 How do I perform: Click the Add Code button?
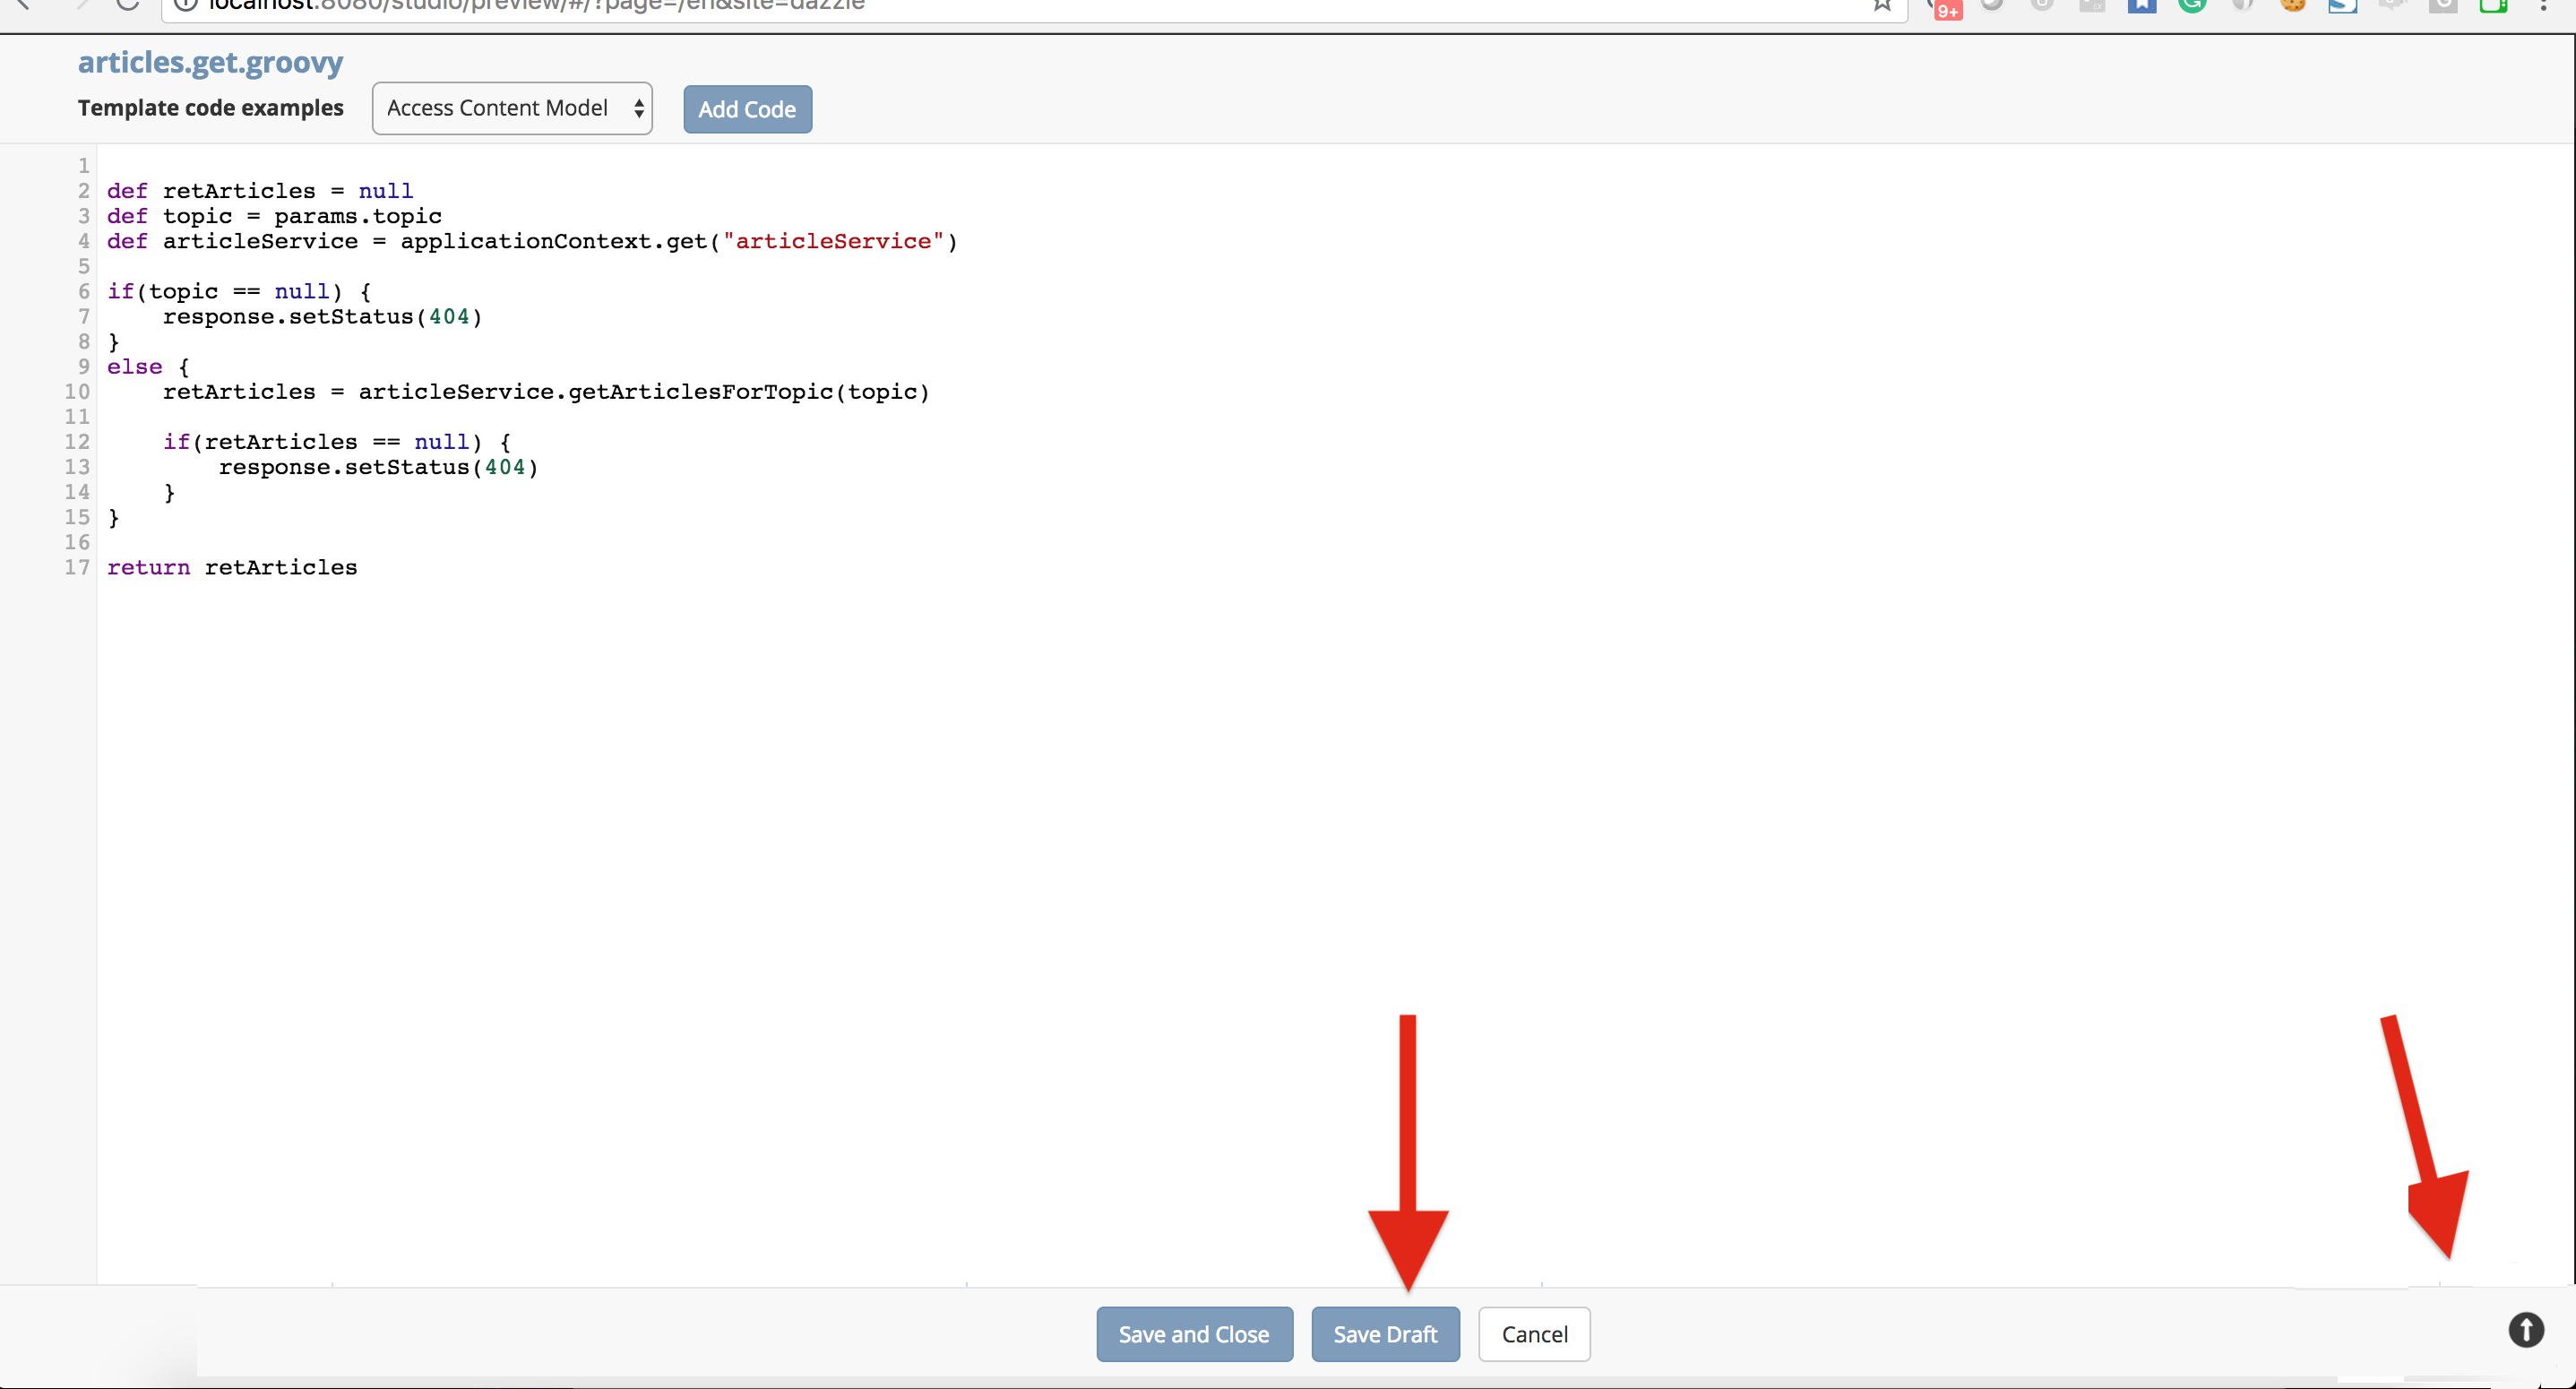pyautogui.click(x=747, y=109)
